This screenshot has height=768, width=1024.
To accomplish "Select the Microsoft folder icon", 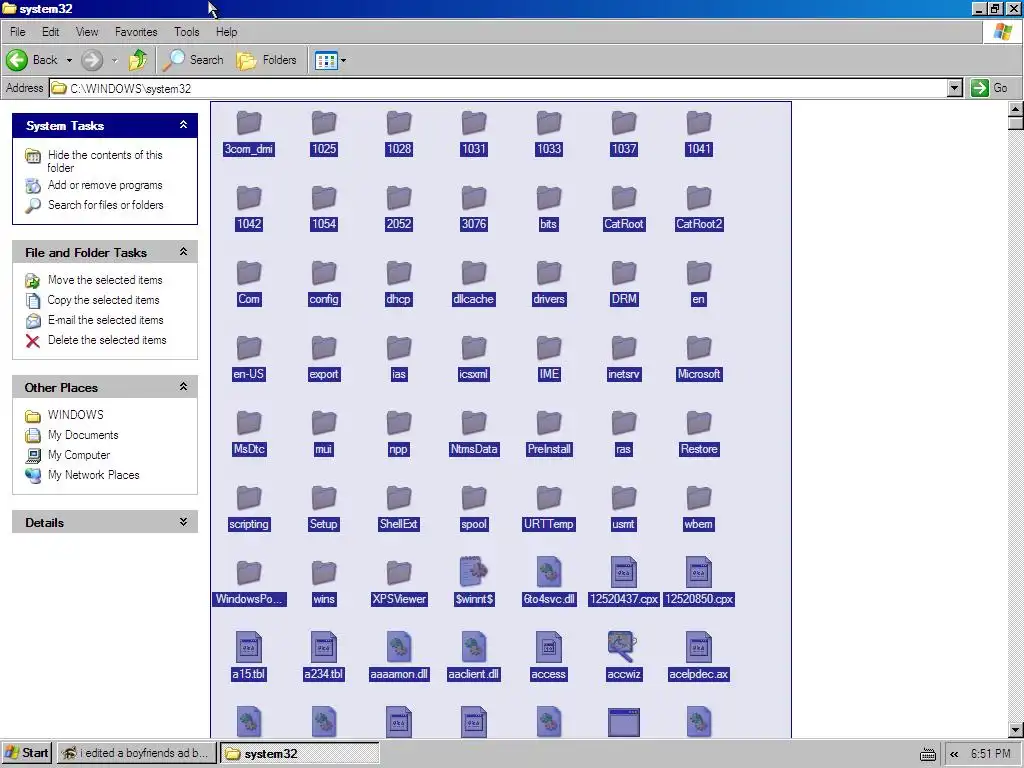I will pos(699,348).
